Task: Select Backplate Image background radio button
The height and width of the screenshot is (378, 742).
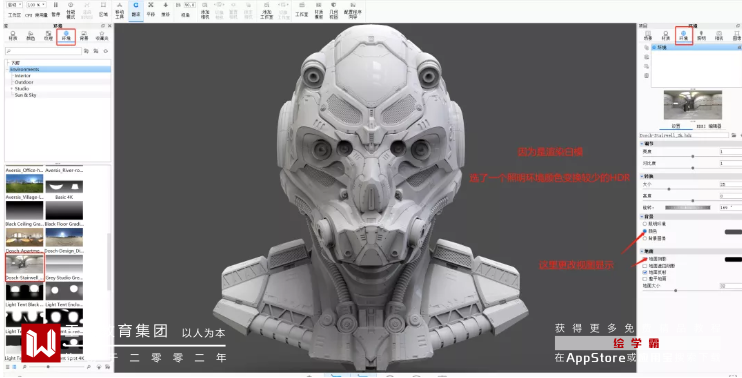Action: click(x=645, y=238)
